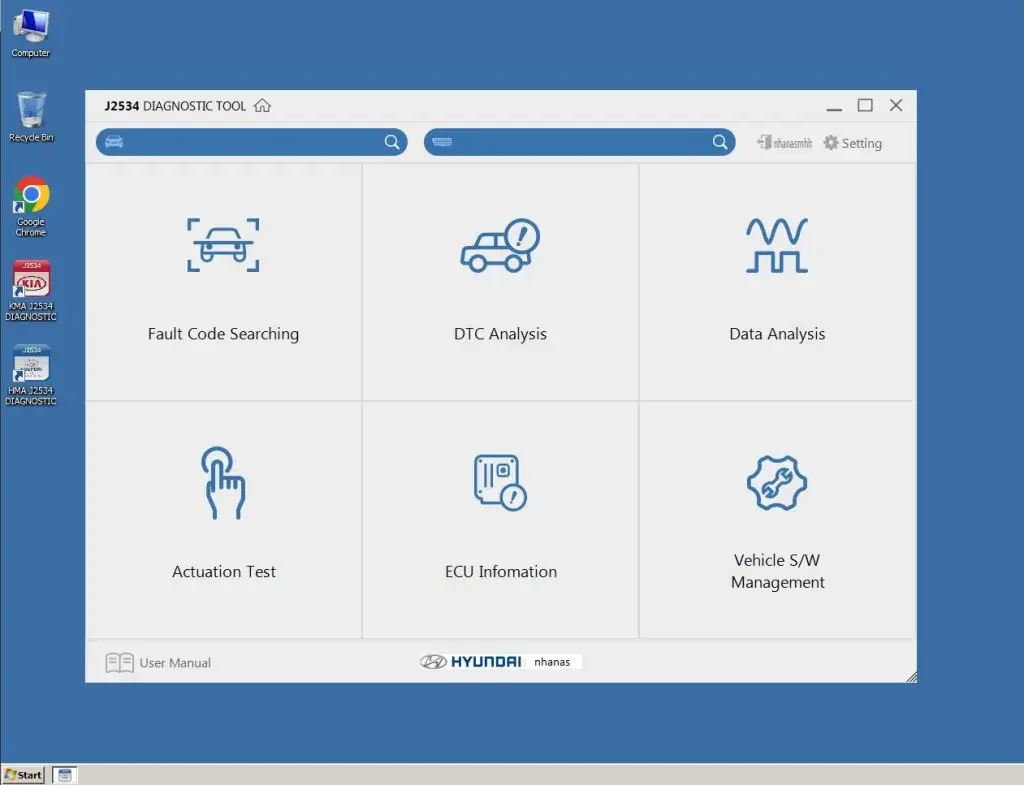Click the Hyundai logo in footer
Image resolution: width=1024 pixels, height=785 pixels.
point(472,662)
